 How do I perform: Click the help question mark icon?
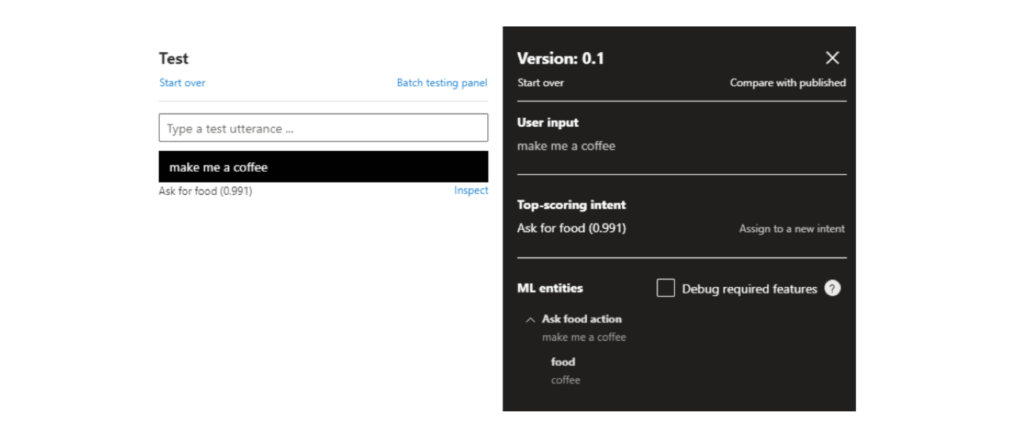(832, 288)
